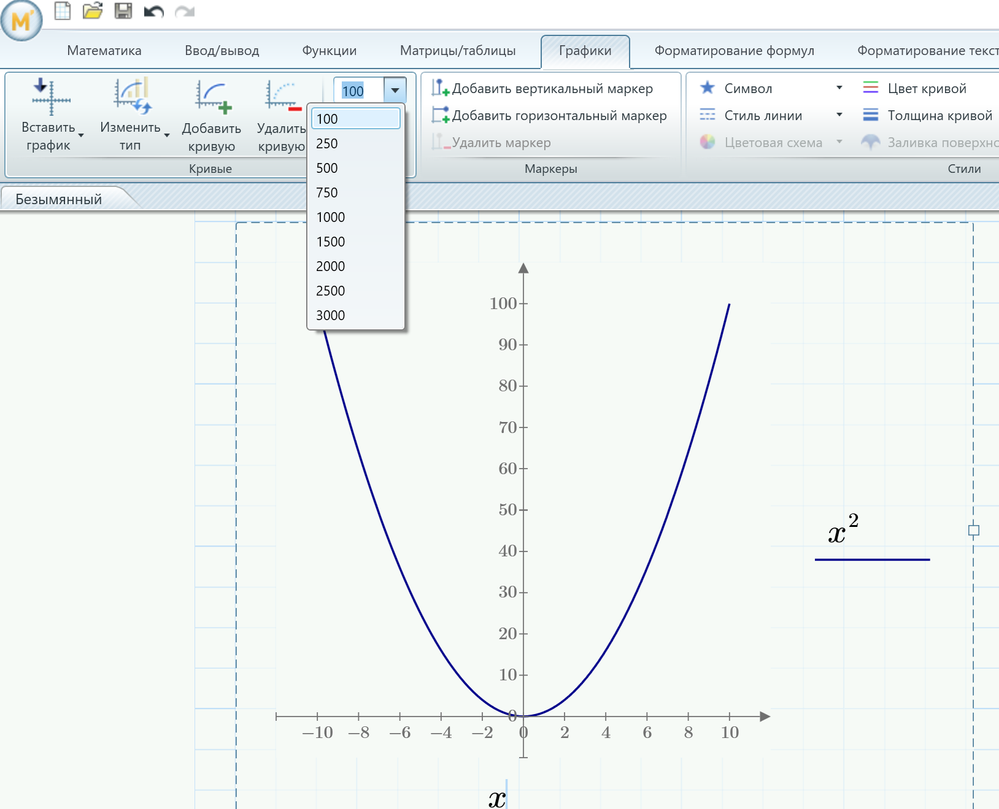Click the Save floppy disk icon
The image size is (999, 809).
123,12
